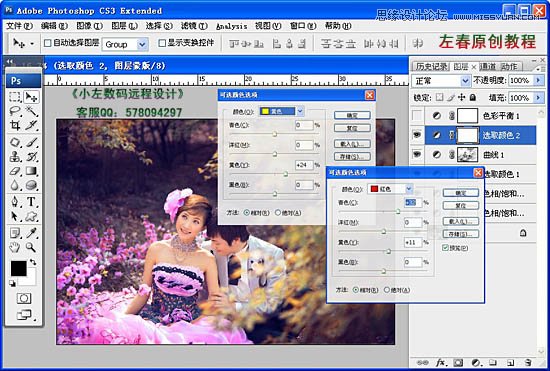Click the 黄色 slider handle in yellow dialog
The width and height of the screenshot is (550, 371).
[286, 174]
